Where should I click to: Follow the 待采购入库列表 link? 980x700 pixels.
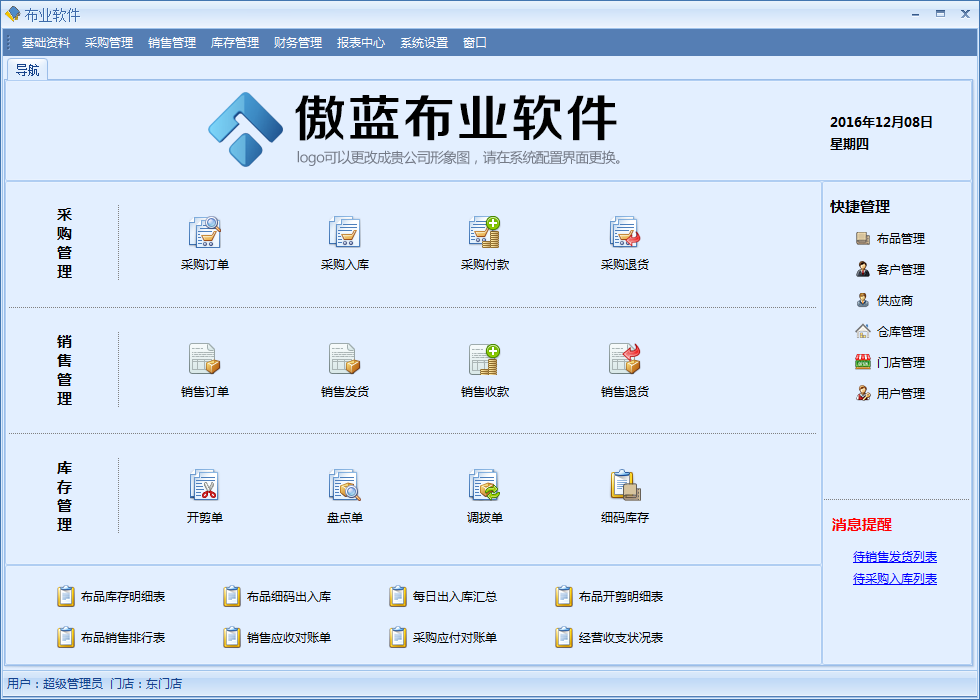(x=895, y=579)
